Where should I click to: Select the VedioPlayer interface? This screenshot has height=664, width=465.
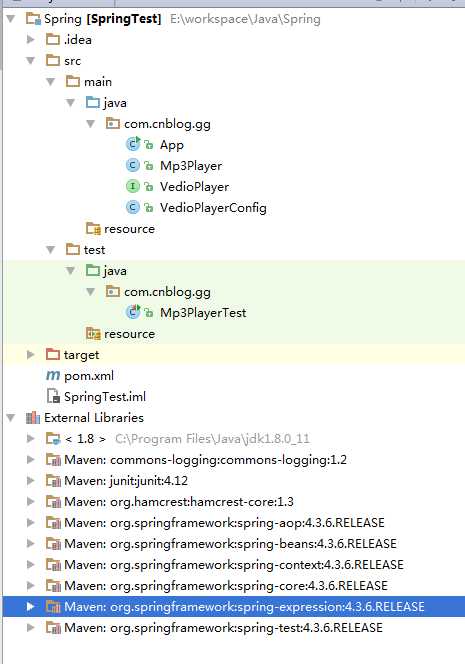pos(194,187)
